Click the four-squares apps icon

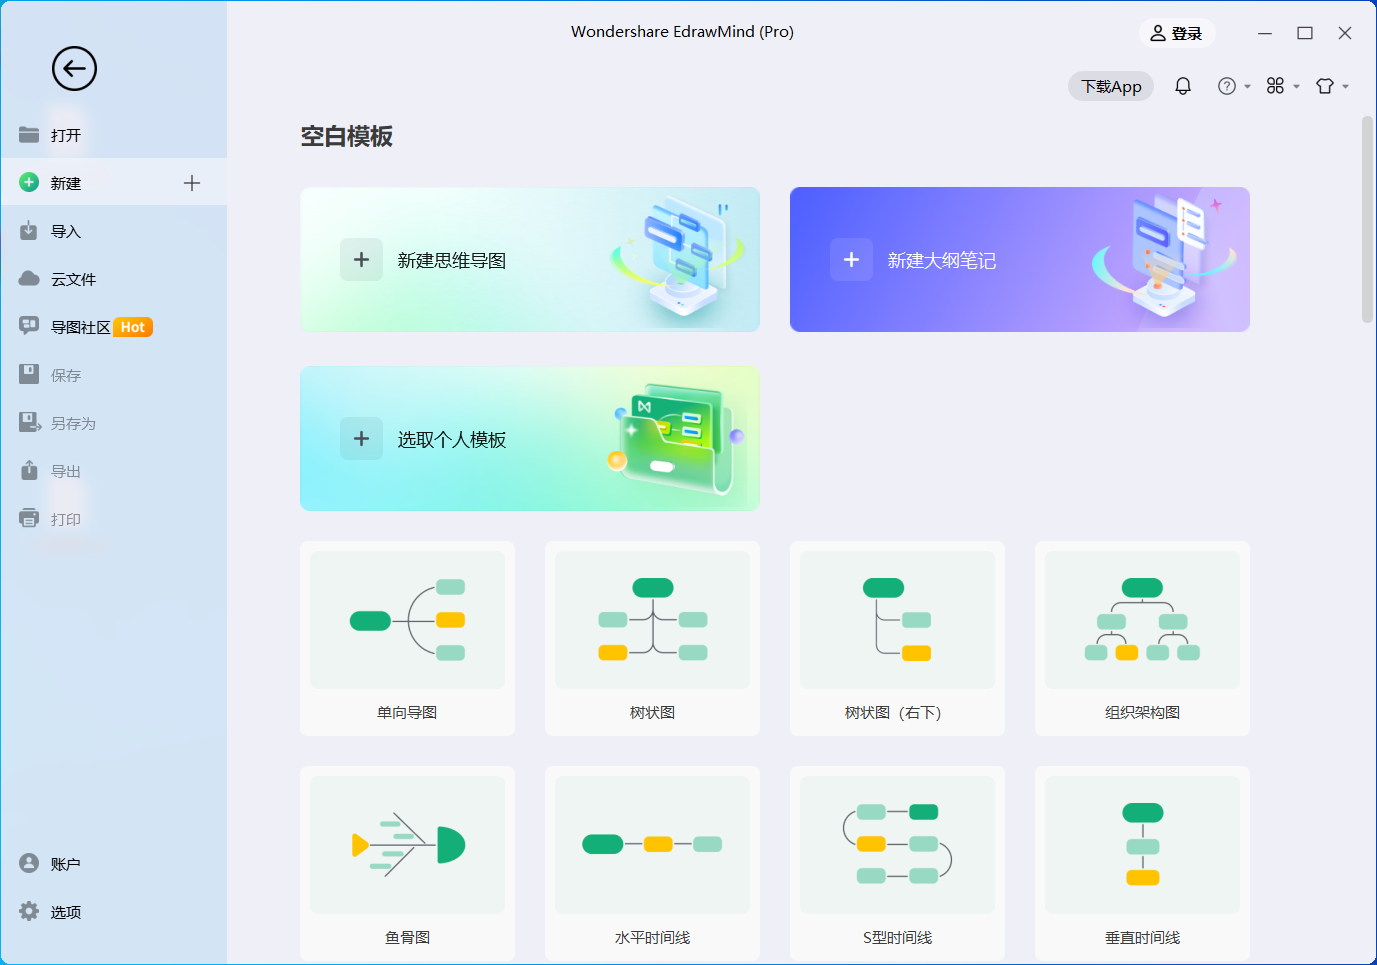pos(1275,86)
